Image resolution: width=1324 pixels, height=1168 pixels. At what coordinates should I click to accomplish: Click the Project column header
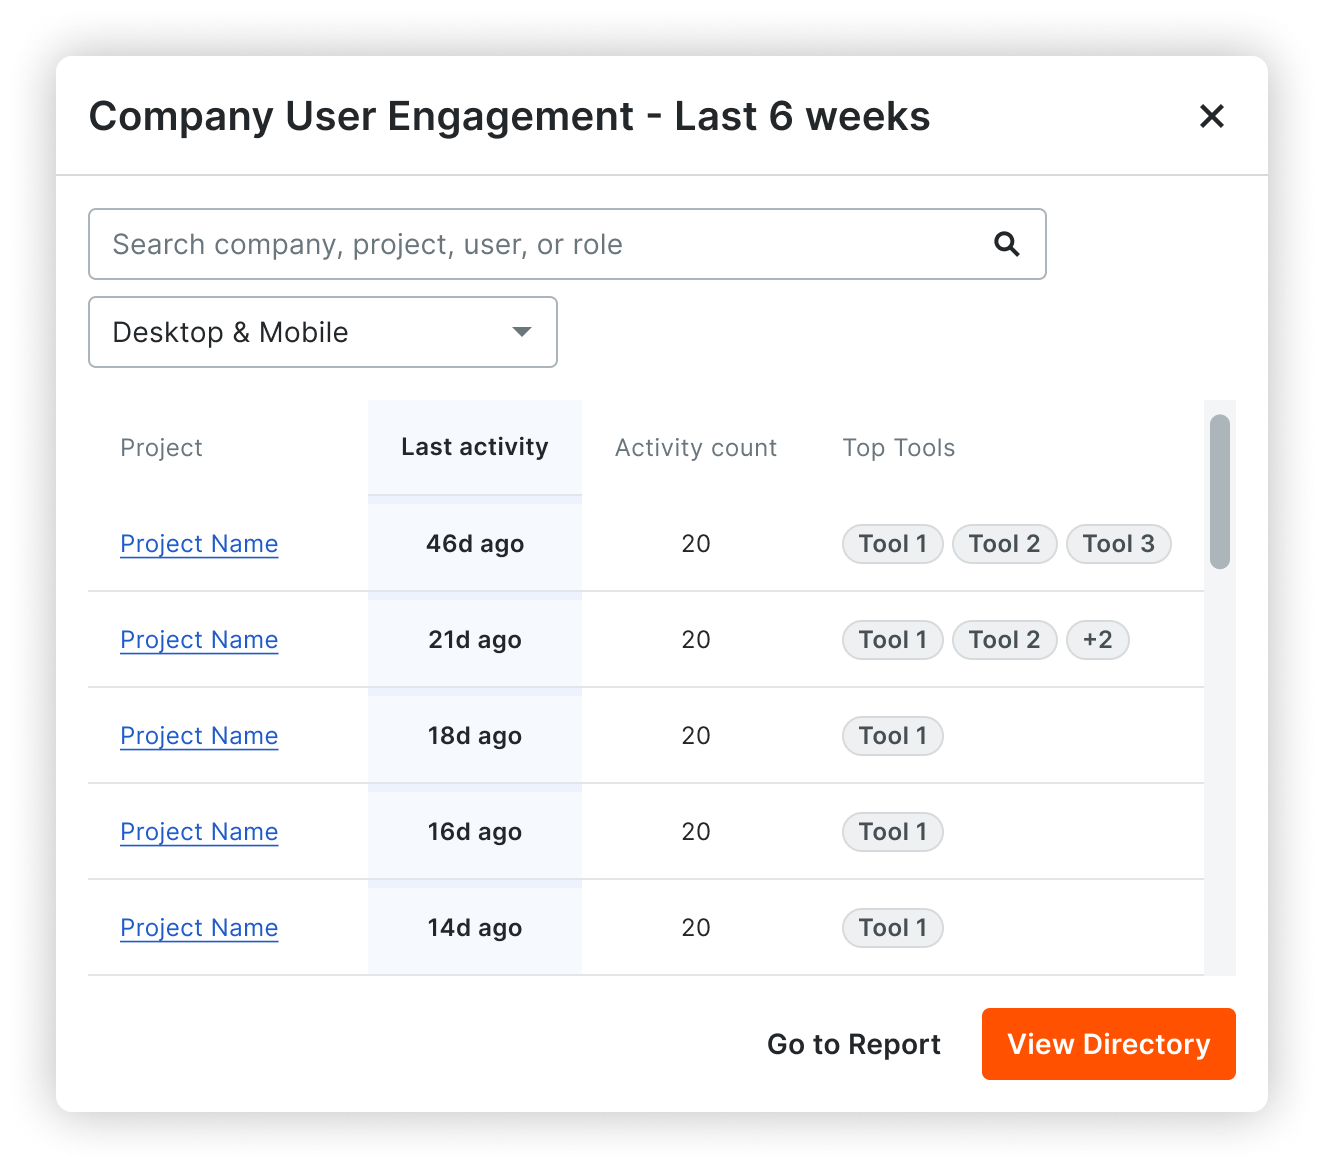pos(161,448)
